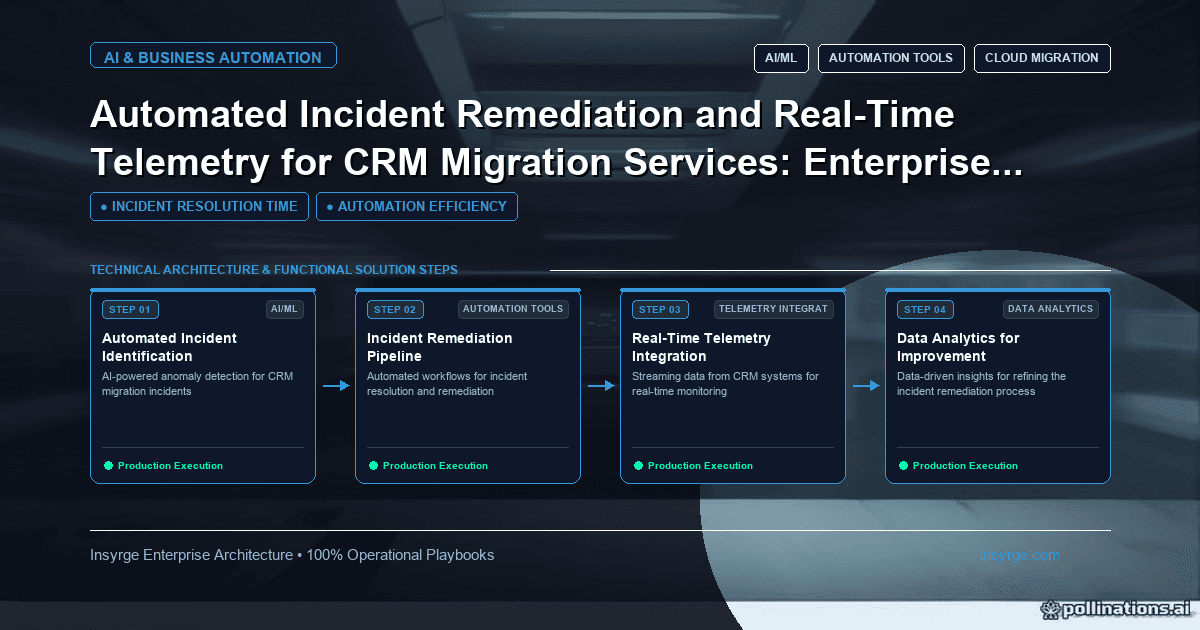The height and width of the screenshot is (630, 1200).
Task: Click the Technical Architecture & Functional Solution Steps heading
Action: pyautogui.click(x=274, y=270)
